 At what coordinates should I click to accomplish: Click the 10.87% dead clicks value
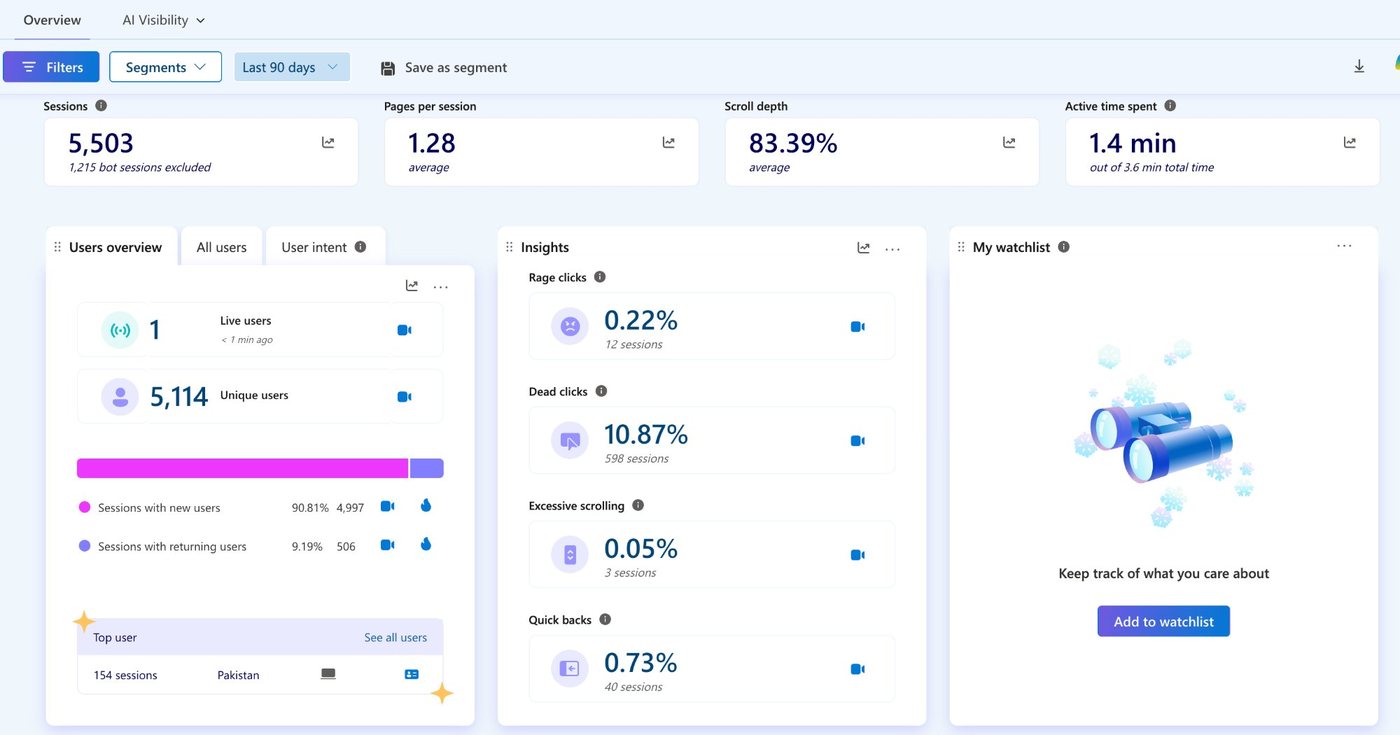[646, 435]
